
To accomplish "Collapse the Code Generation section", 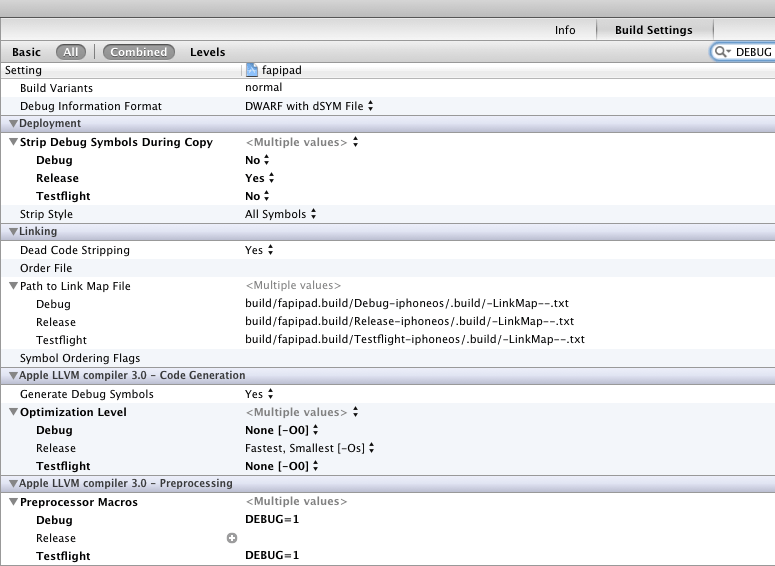I will pyautogui.click(x=13, y=375).
